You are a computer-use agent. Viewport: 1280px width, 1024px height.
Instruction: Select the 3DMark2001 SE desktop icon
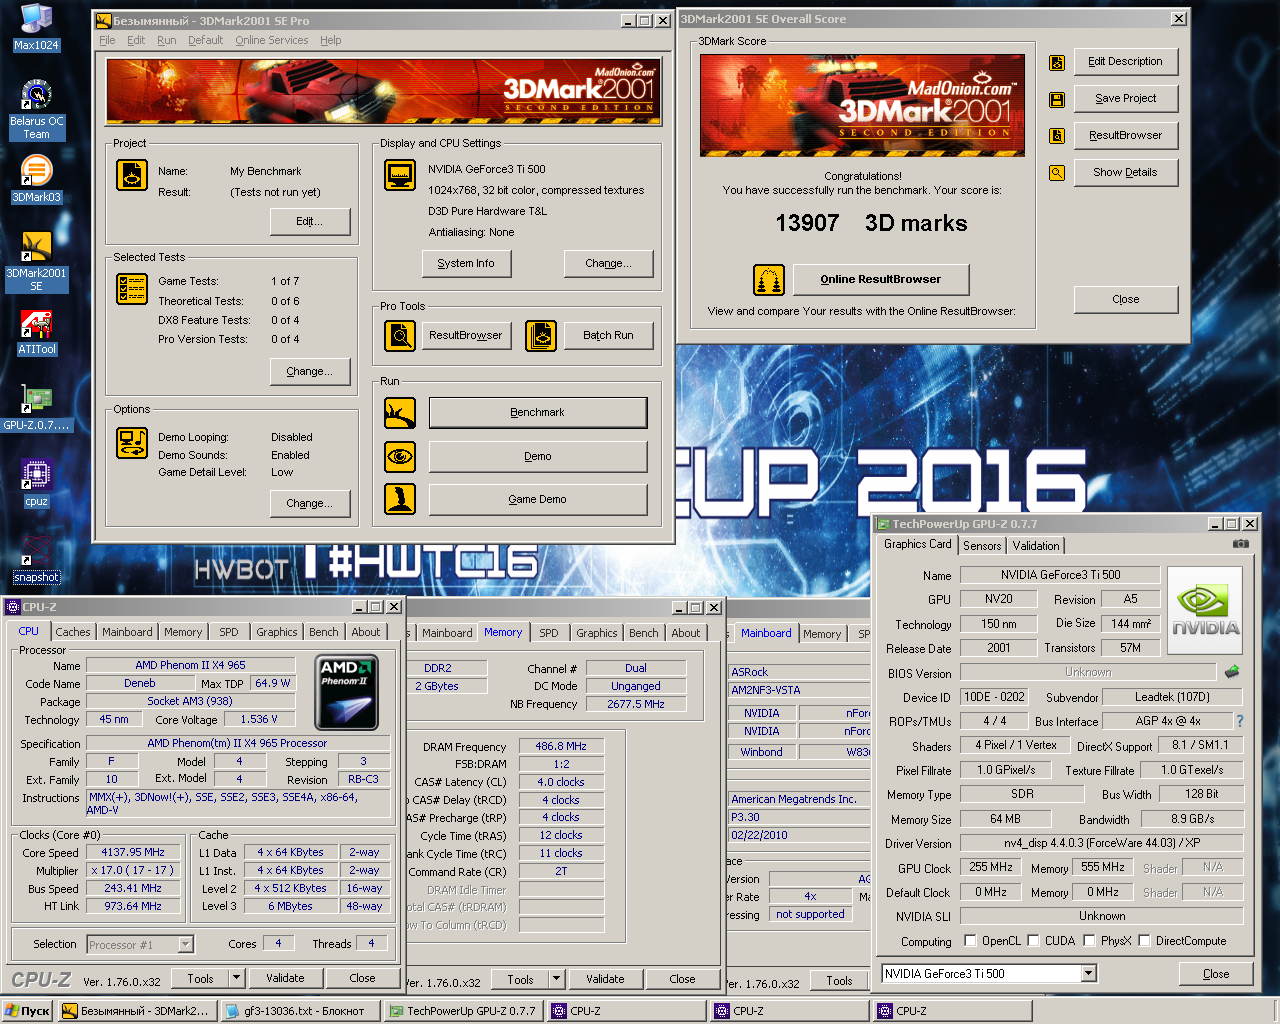coord(36,261)
